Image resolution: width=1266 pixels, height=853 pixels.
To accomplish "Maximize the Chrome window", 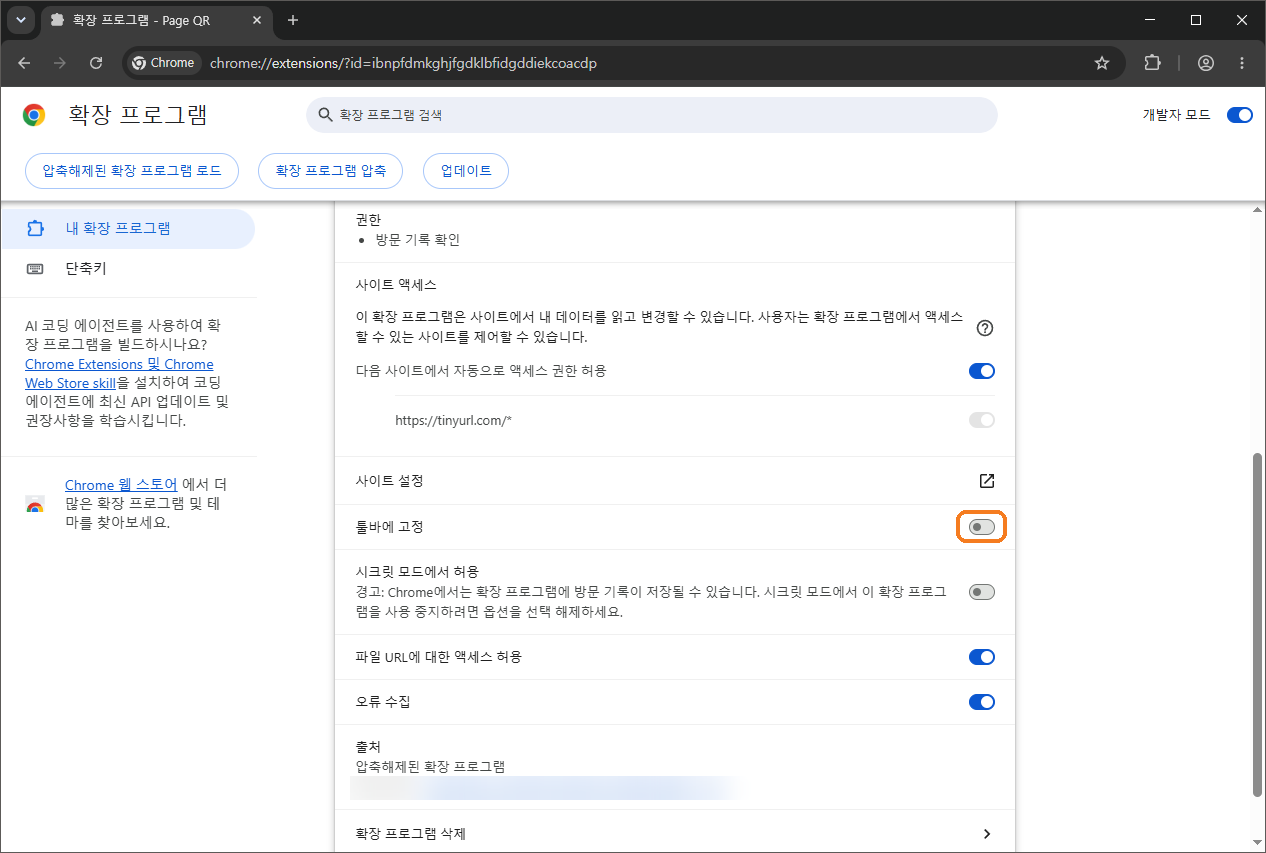I will pyautogui.click(x=1196, y=20).
